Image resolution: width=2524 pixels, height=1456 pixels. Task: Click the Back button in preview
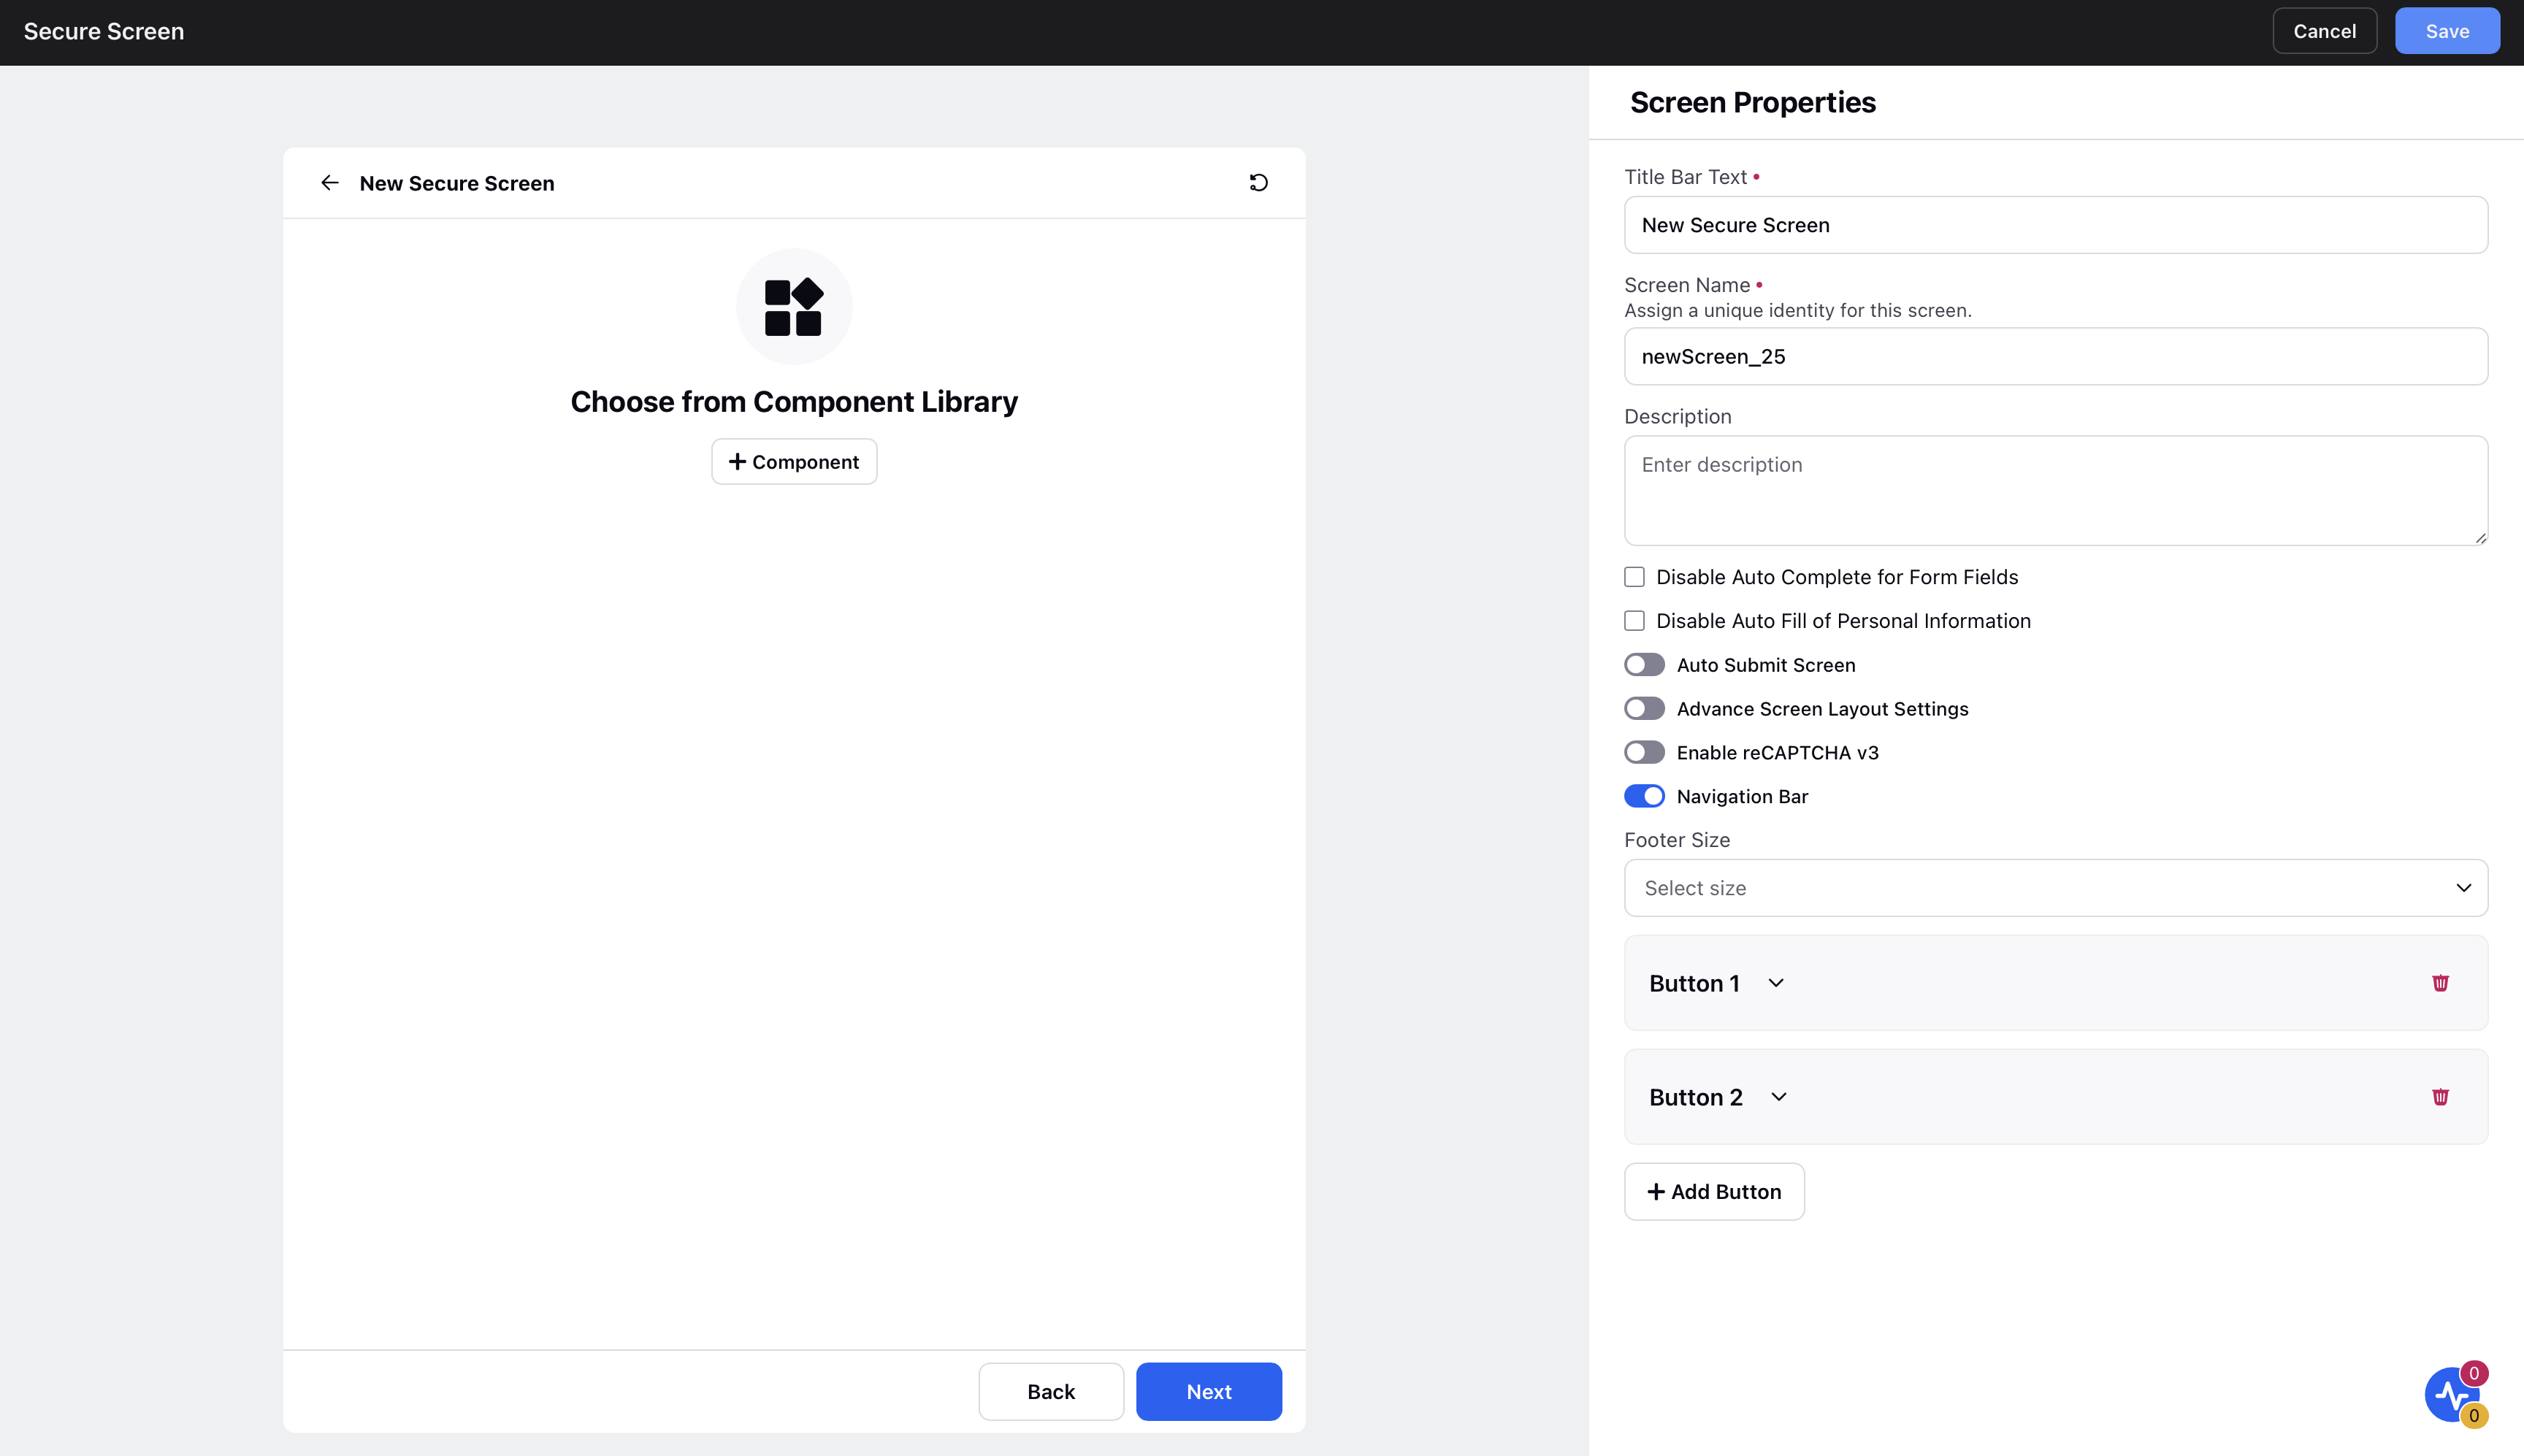click(x=1051, y=1392)
